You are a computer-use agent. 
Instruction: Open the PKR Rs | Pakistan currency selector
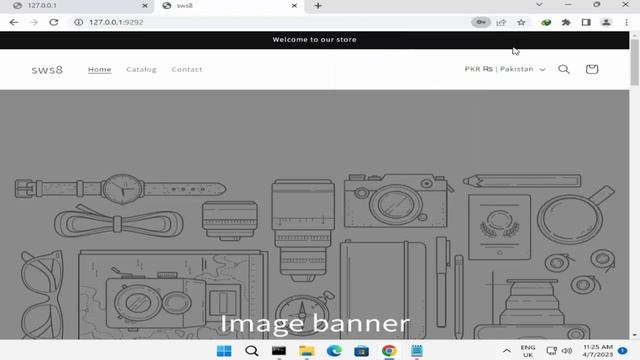(x=505, y=69)
